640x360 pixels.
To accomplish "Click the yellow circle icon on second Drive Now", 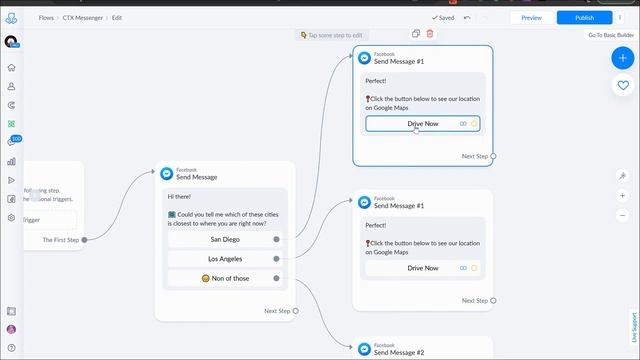I will click(x=474, y=268).
